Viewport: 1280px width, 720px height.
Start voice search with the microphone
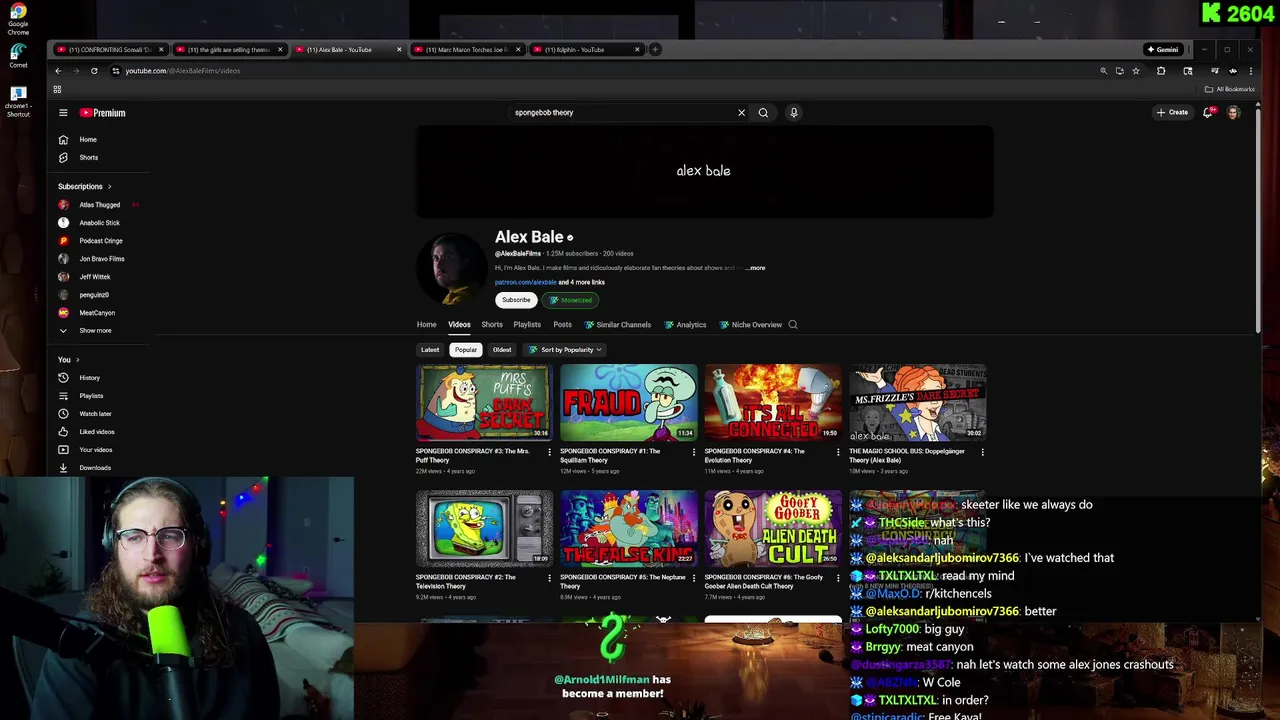(794, 113)
